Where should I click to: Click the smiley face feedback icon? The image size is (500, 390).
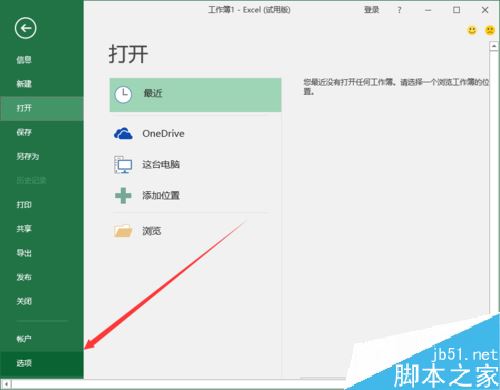tap(472, 30)
